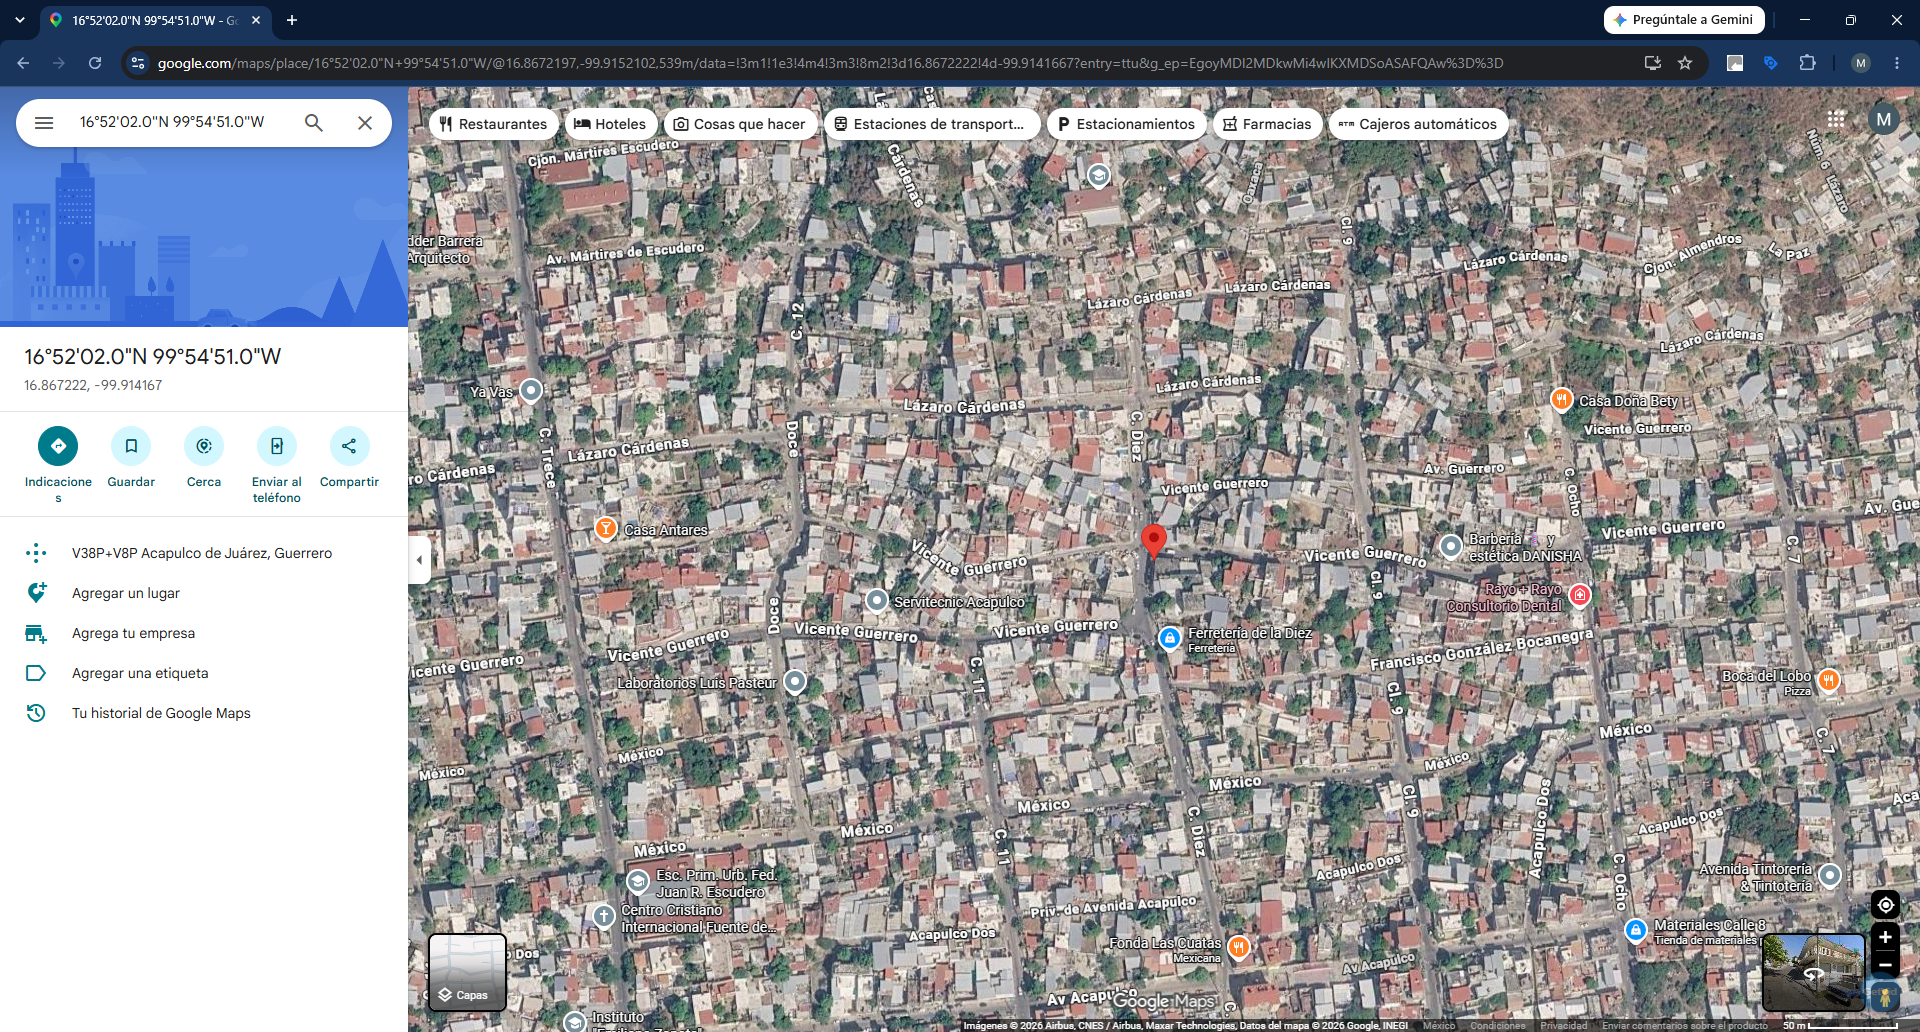Open Tu historial de Google Maps
1920x1032 pixels.
point(204,713)
